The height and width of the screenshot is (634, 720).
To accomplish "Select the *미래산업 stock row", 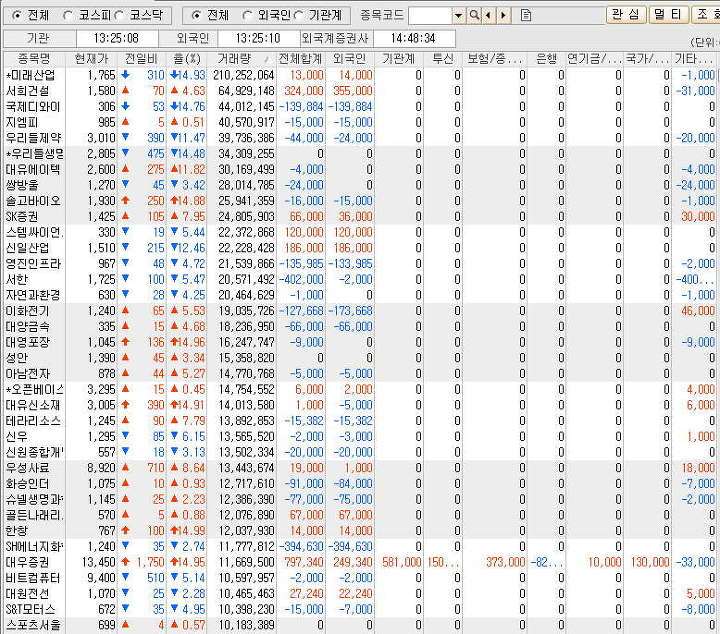I will [x=360, y=75].
